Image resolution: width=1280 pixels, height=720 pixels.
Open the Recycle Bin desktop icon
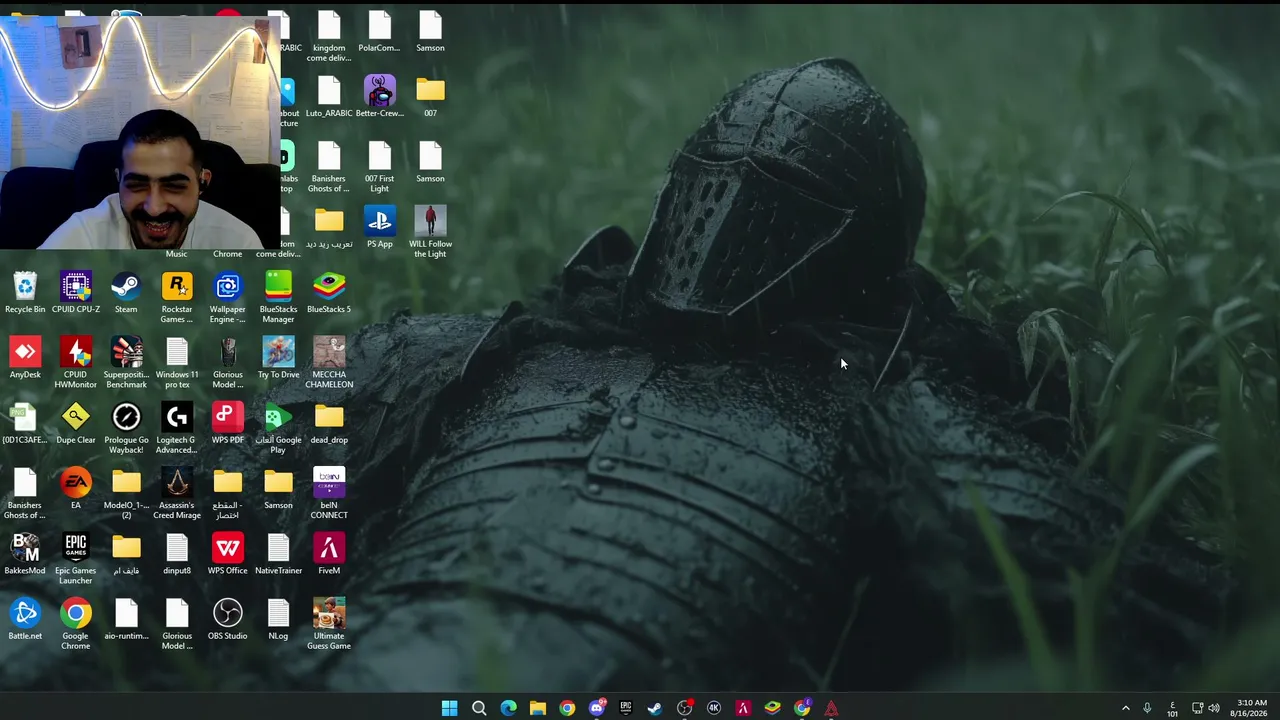(25, 292)
